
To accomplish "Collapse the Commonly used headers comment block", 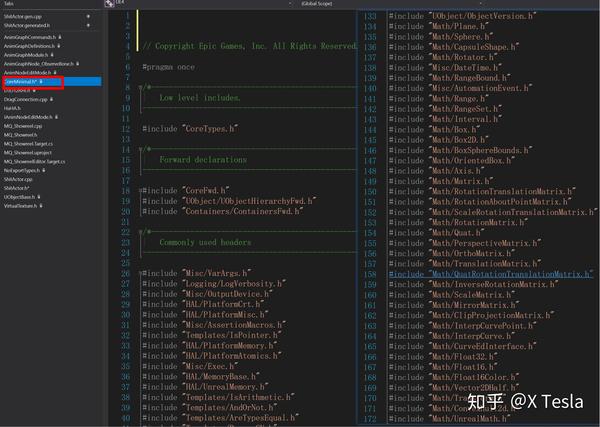I will [x=140, y=232].
